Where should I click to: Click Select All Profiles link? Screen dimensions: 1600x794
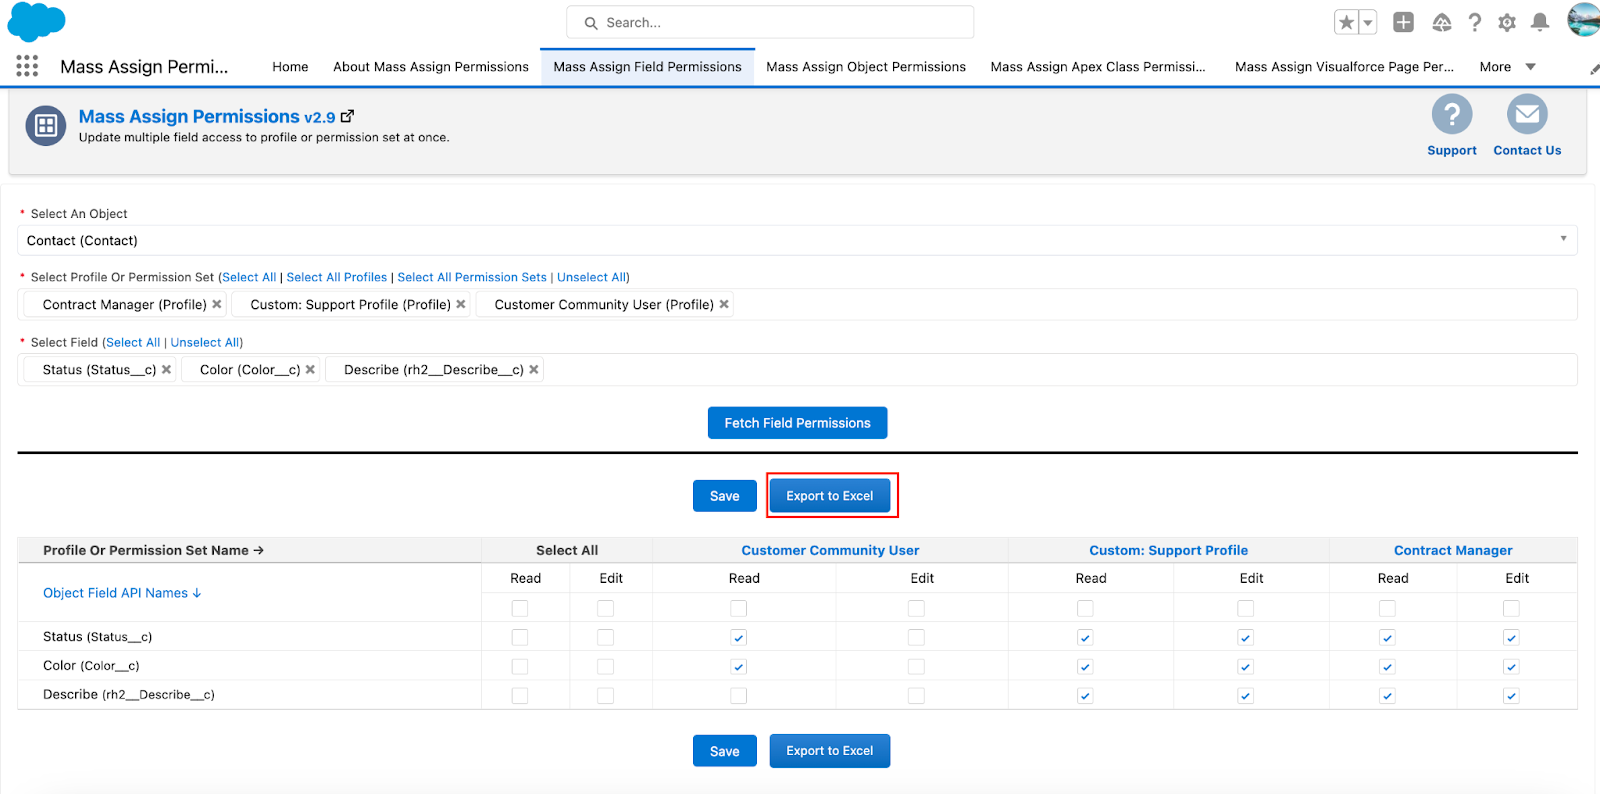[x=336, y=277]
